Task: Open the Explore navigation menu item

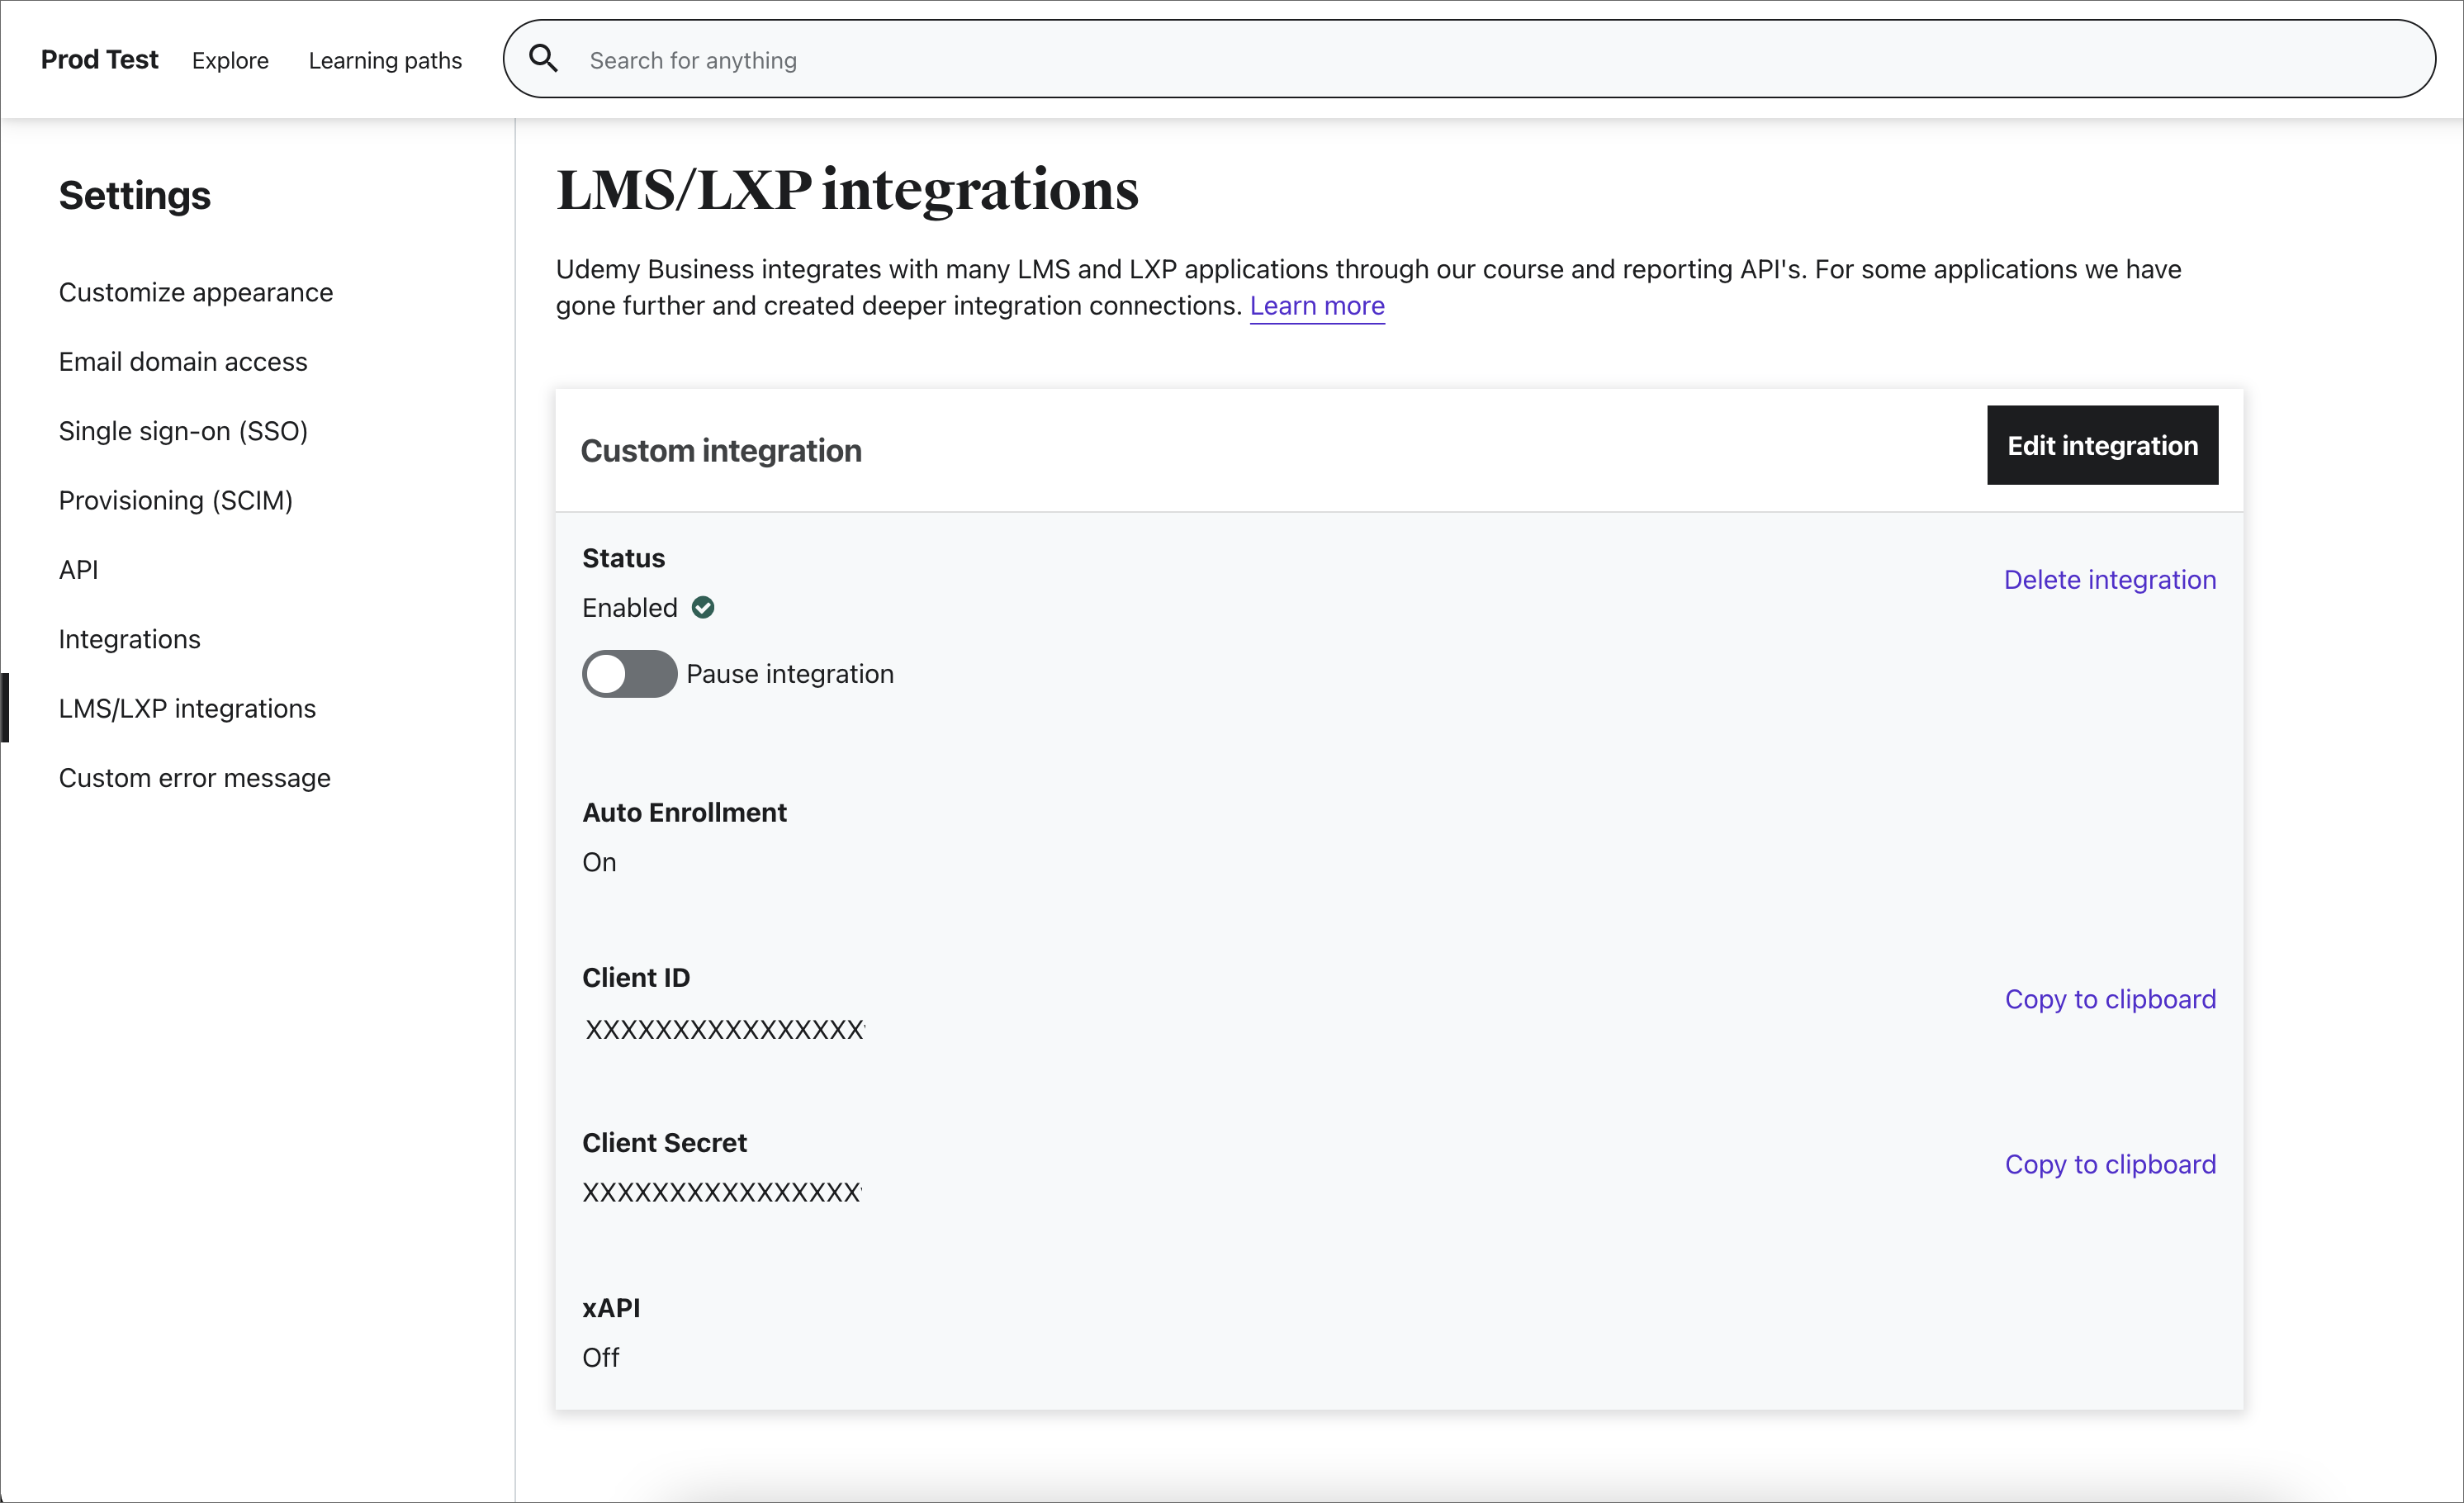Action: pos(230,59)
